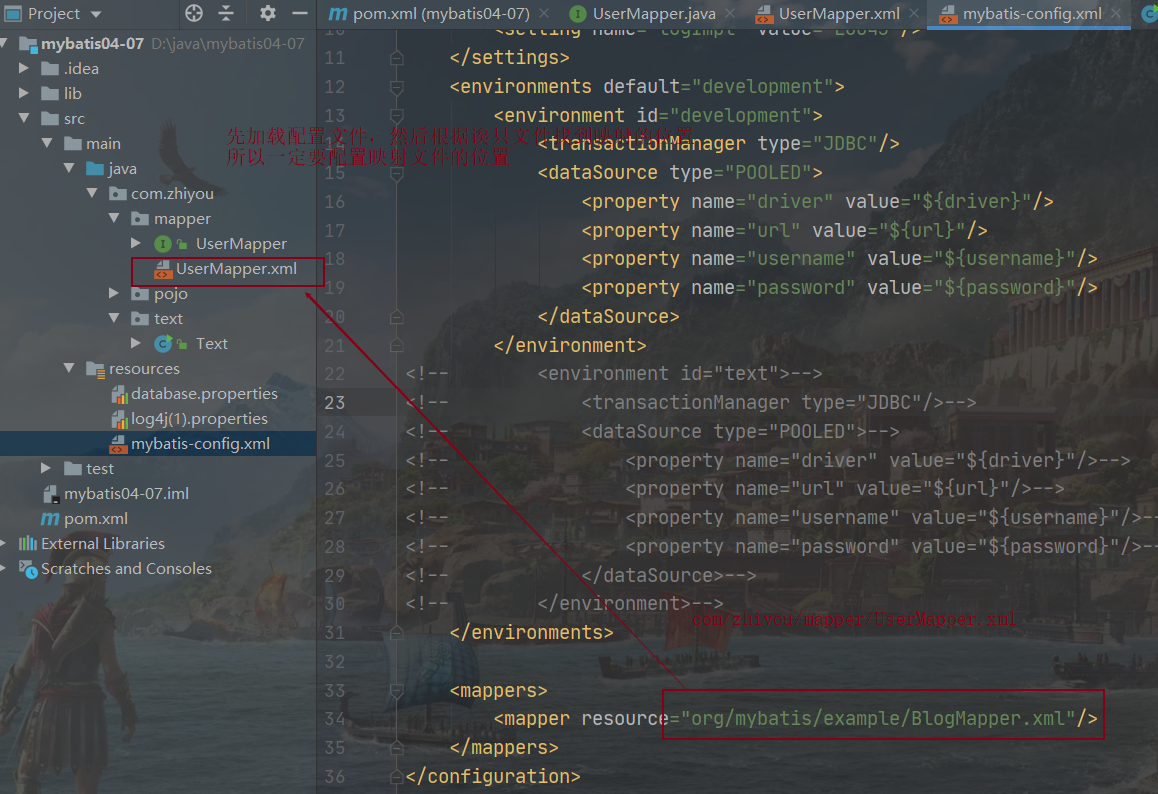1158x794 pixels.
Task: Fold the dataSource tag at line 15
Action: tap(397, 173)
